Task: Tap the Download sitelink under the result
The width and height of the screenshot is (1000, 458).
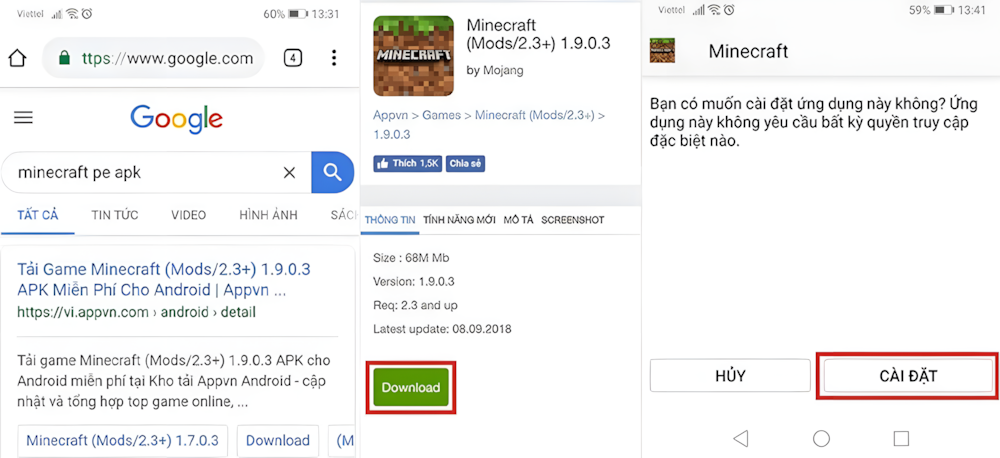Action: (278, 440)
